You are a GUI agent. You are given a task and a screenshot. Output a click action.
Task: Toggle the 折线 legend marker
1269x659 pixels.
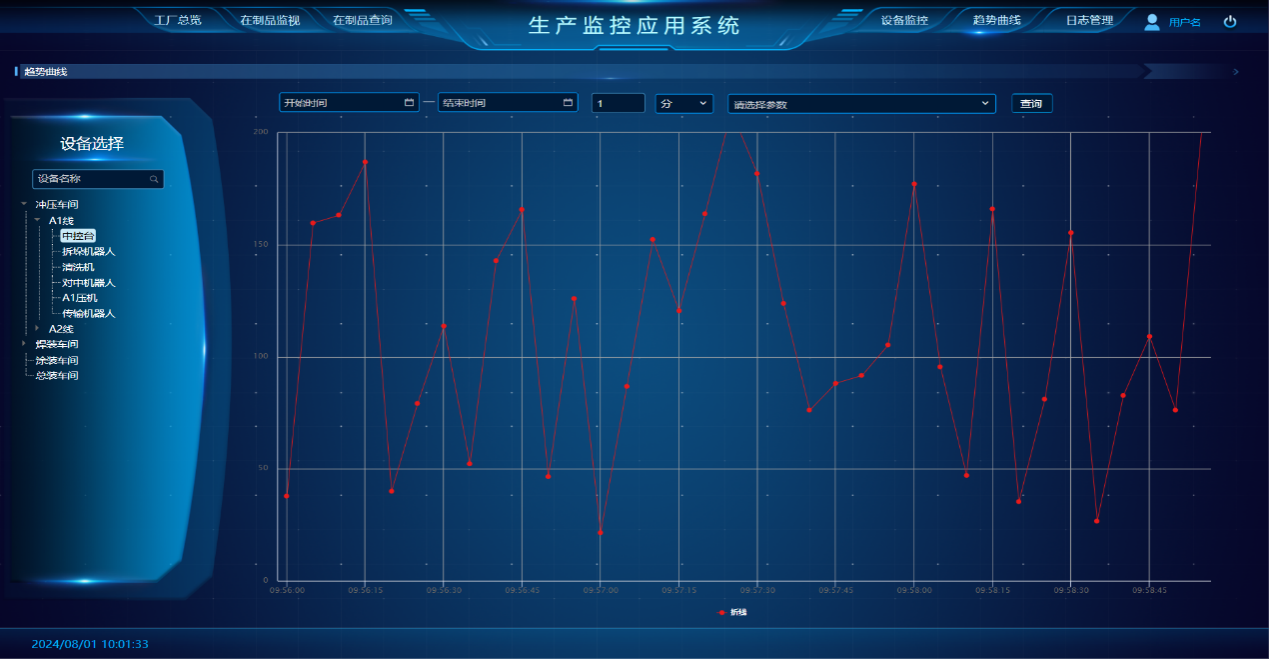(x=724, y=612)
